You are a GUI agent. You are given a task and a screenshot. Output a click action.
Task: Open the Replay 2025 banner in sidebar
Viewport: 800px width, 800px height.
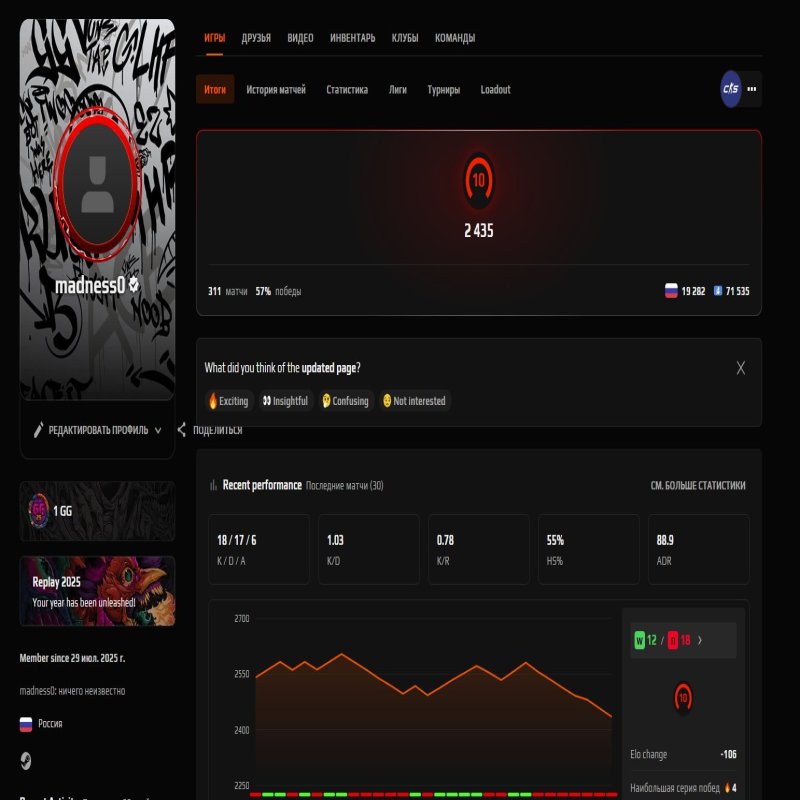[x=96, y=590]
